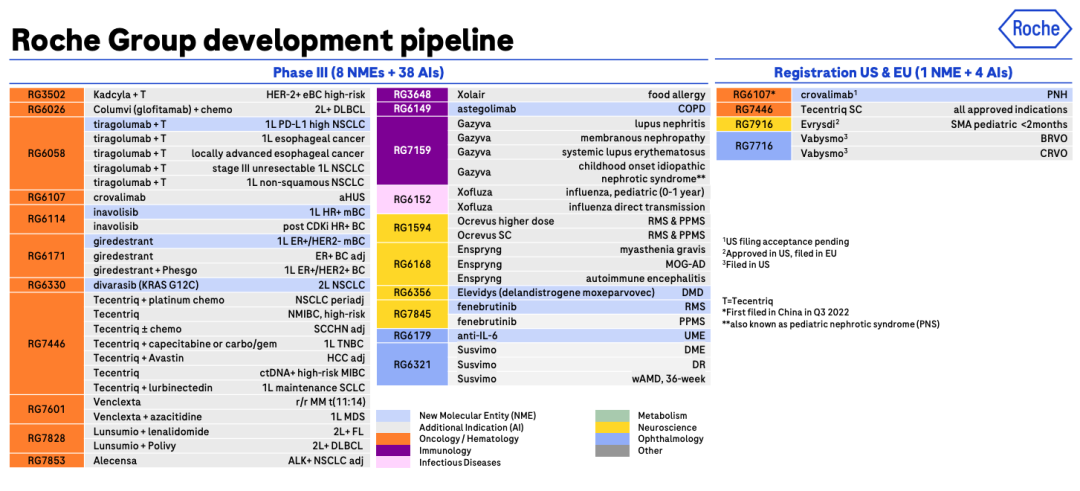Click the 'RG6107*' cell under Registration
Viewport: 1080px width, 491px height.
[754, 95]
